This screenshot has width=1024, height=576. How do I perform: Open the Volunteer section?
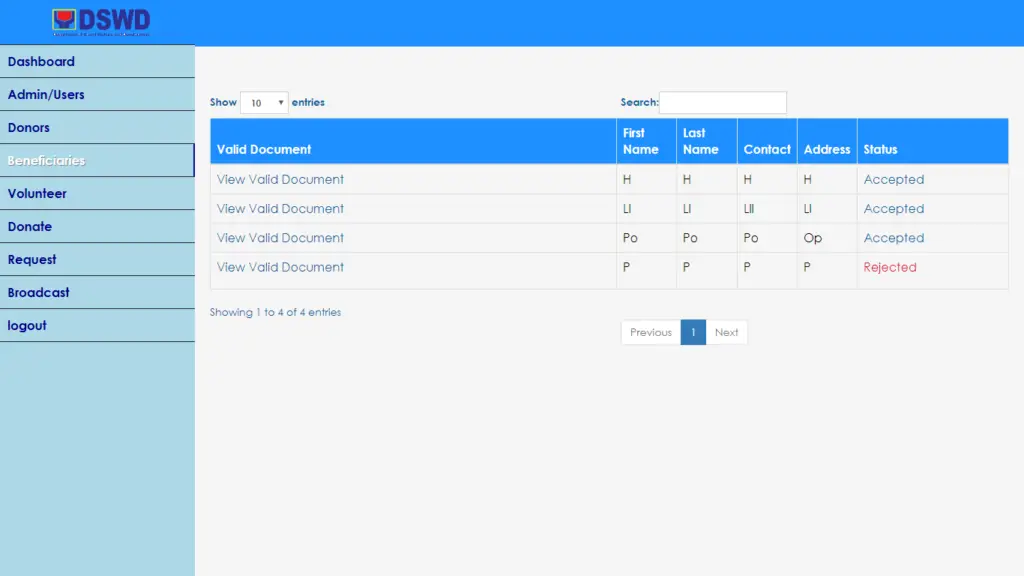click(x=39, y=193)
